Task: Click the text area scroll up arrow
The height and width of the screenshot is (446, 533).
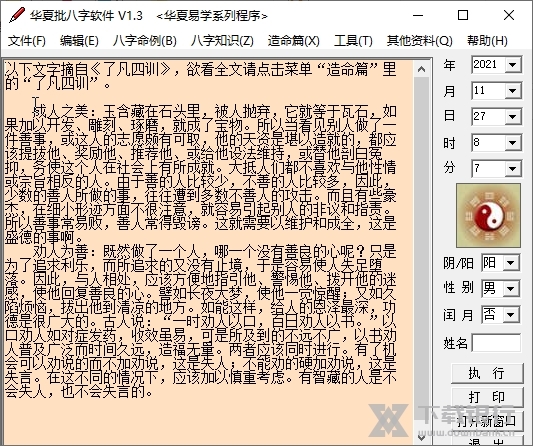Action: pos(422,69)
